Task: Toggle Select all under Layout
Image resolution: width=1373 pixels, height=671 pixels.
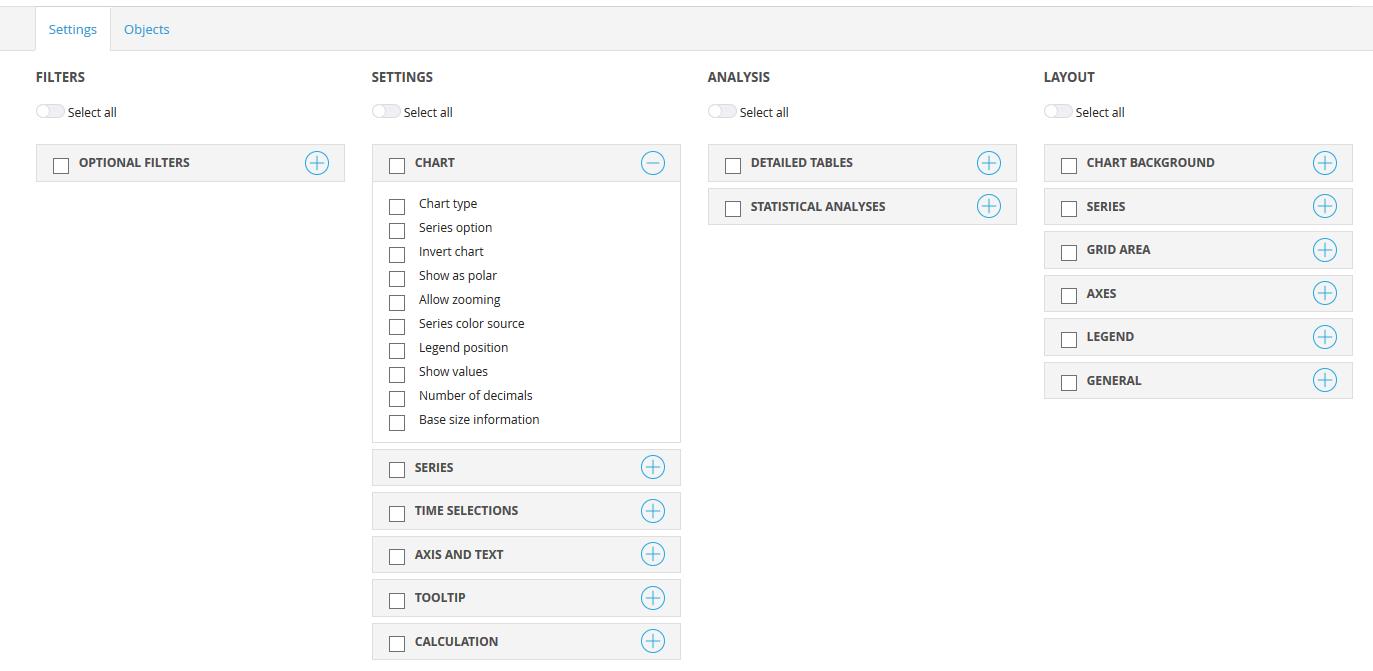Action: 1058,111
